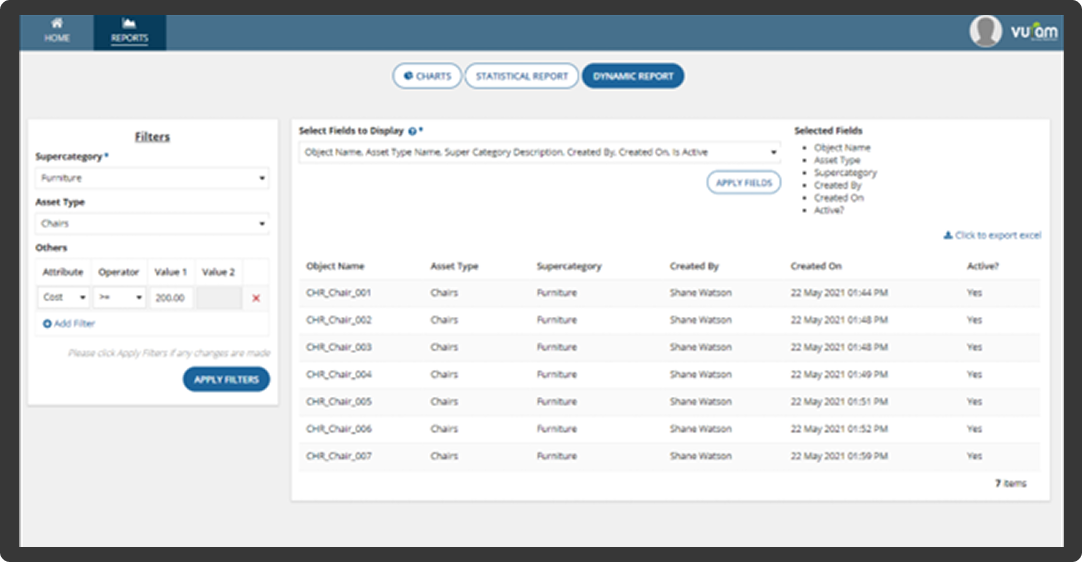Click the Asset Type column header

tap(454, 267)
